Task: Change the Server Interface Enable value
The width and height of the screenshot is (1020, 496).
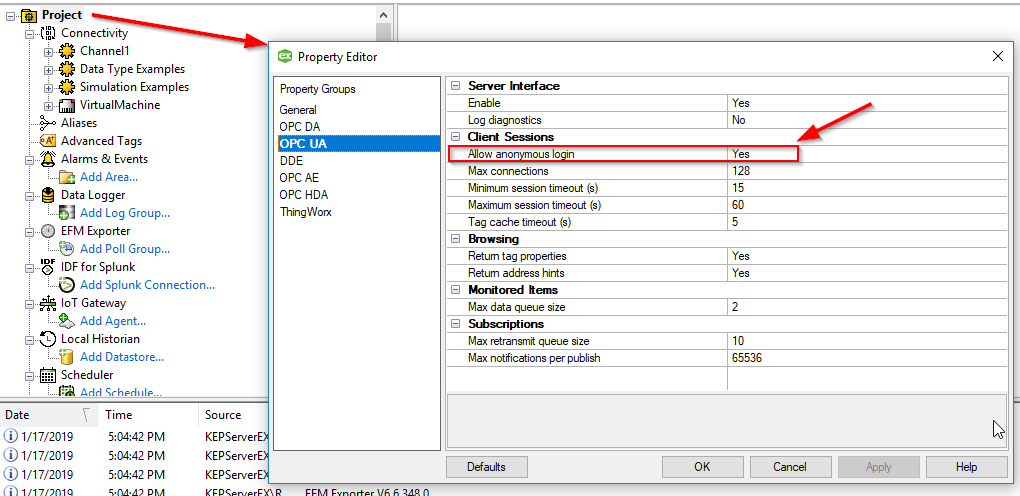Action: click(866, 103)
